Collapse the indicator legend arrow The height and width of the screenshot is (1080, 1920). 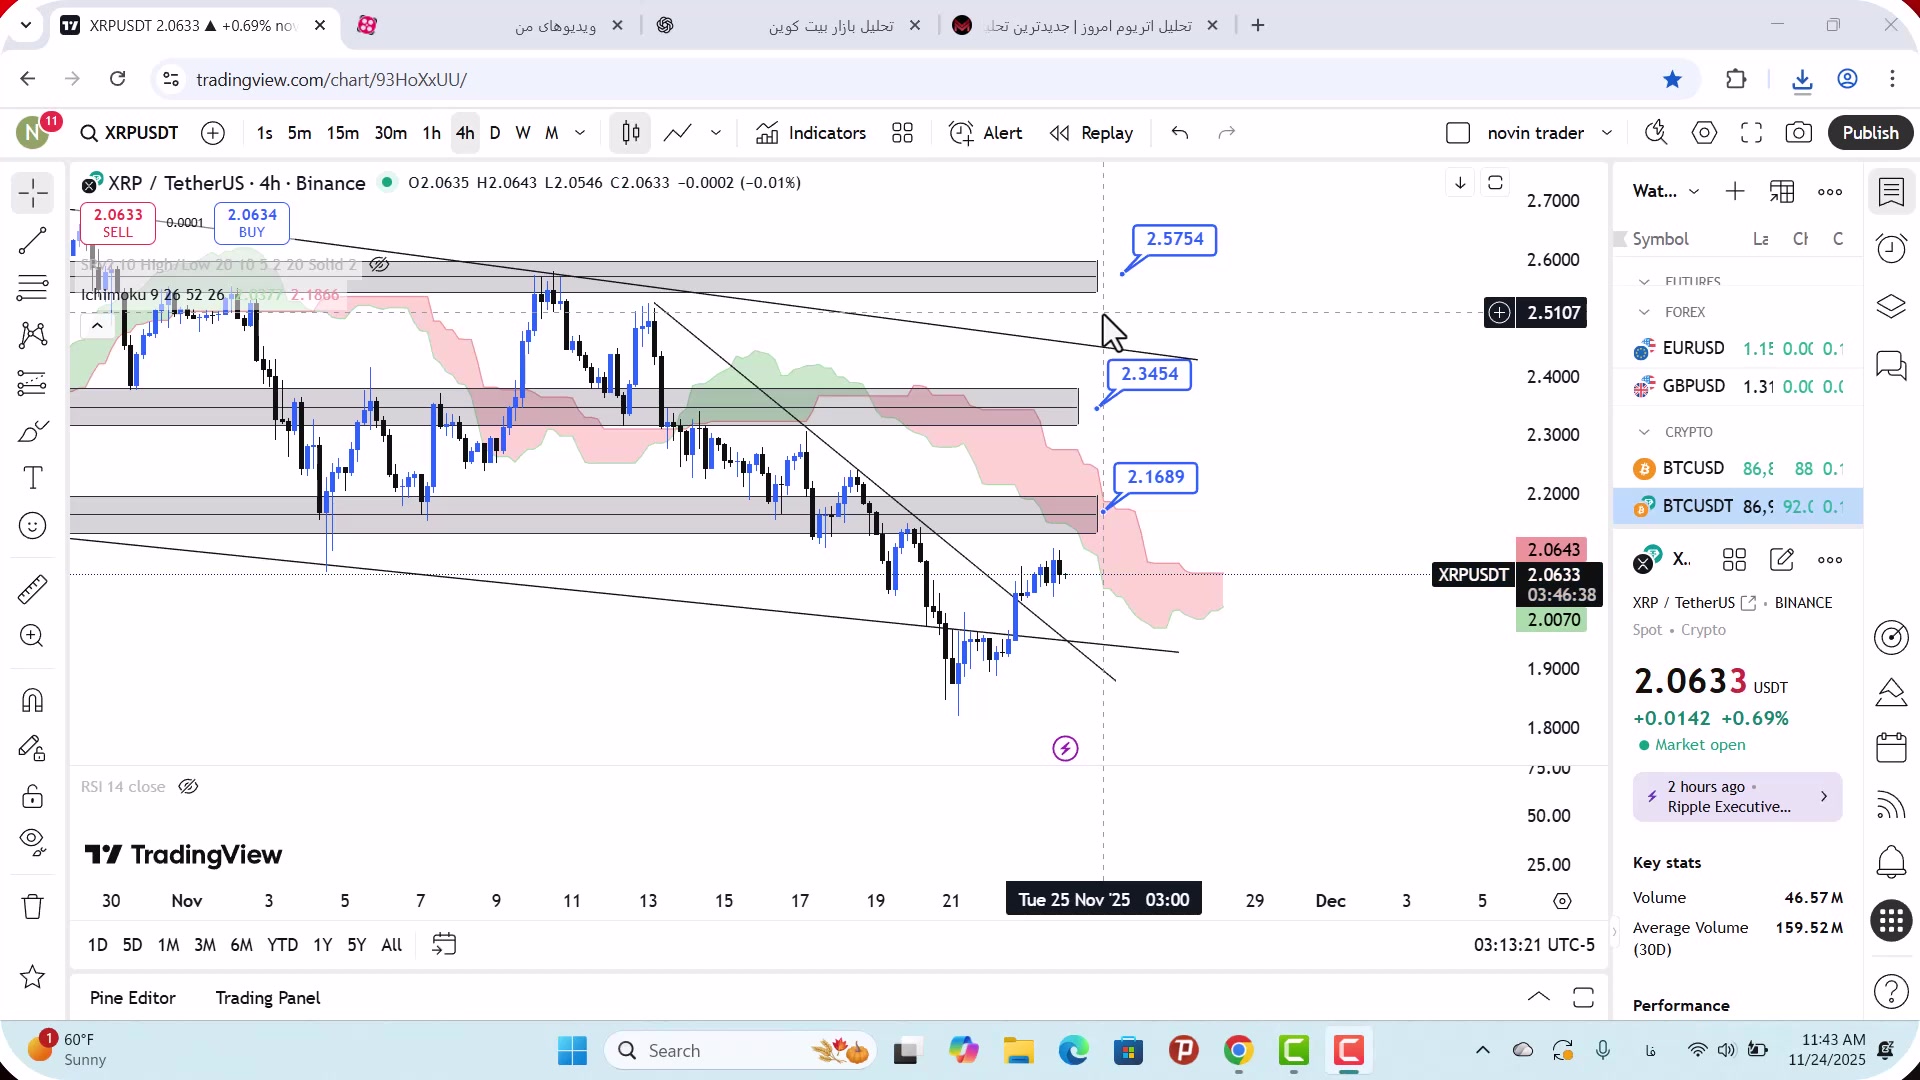97,326
